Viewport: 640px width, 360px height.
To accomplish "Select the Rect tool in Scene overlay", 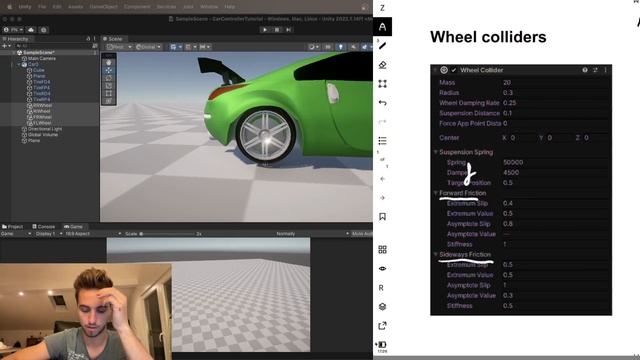I will point(109,93).
